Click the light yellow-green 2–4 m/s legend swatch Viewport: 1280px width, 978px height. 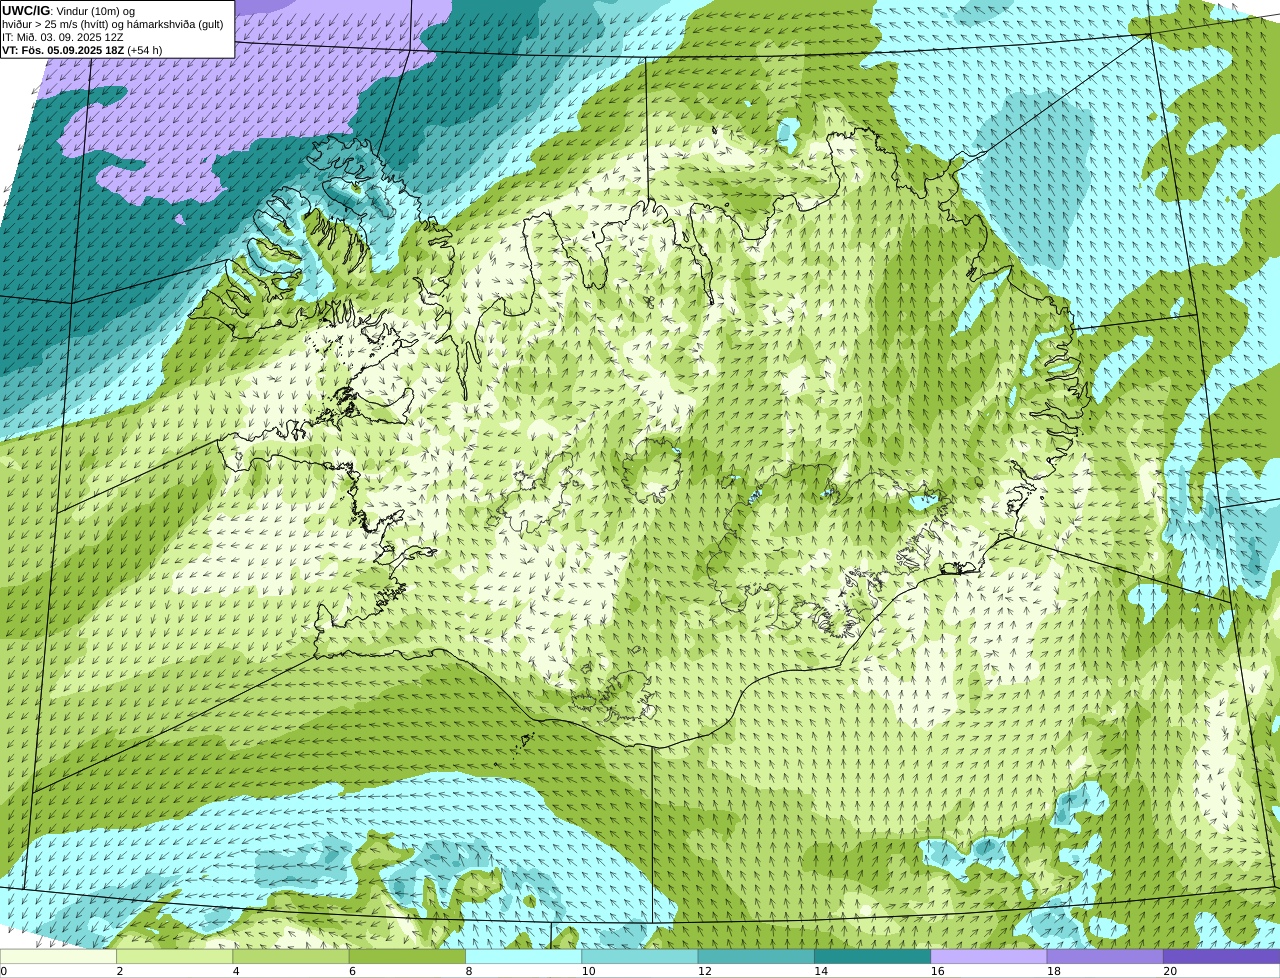174,956
